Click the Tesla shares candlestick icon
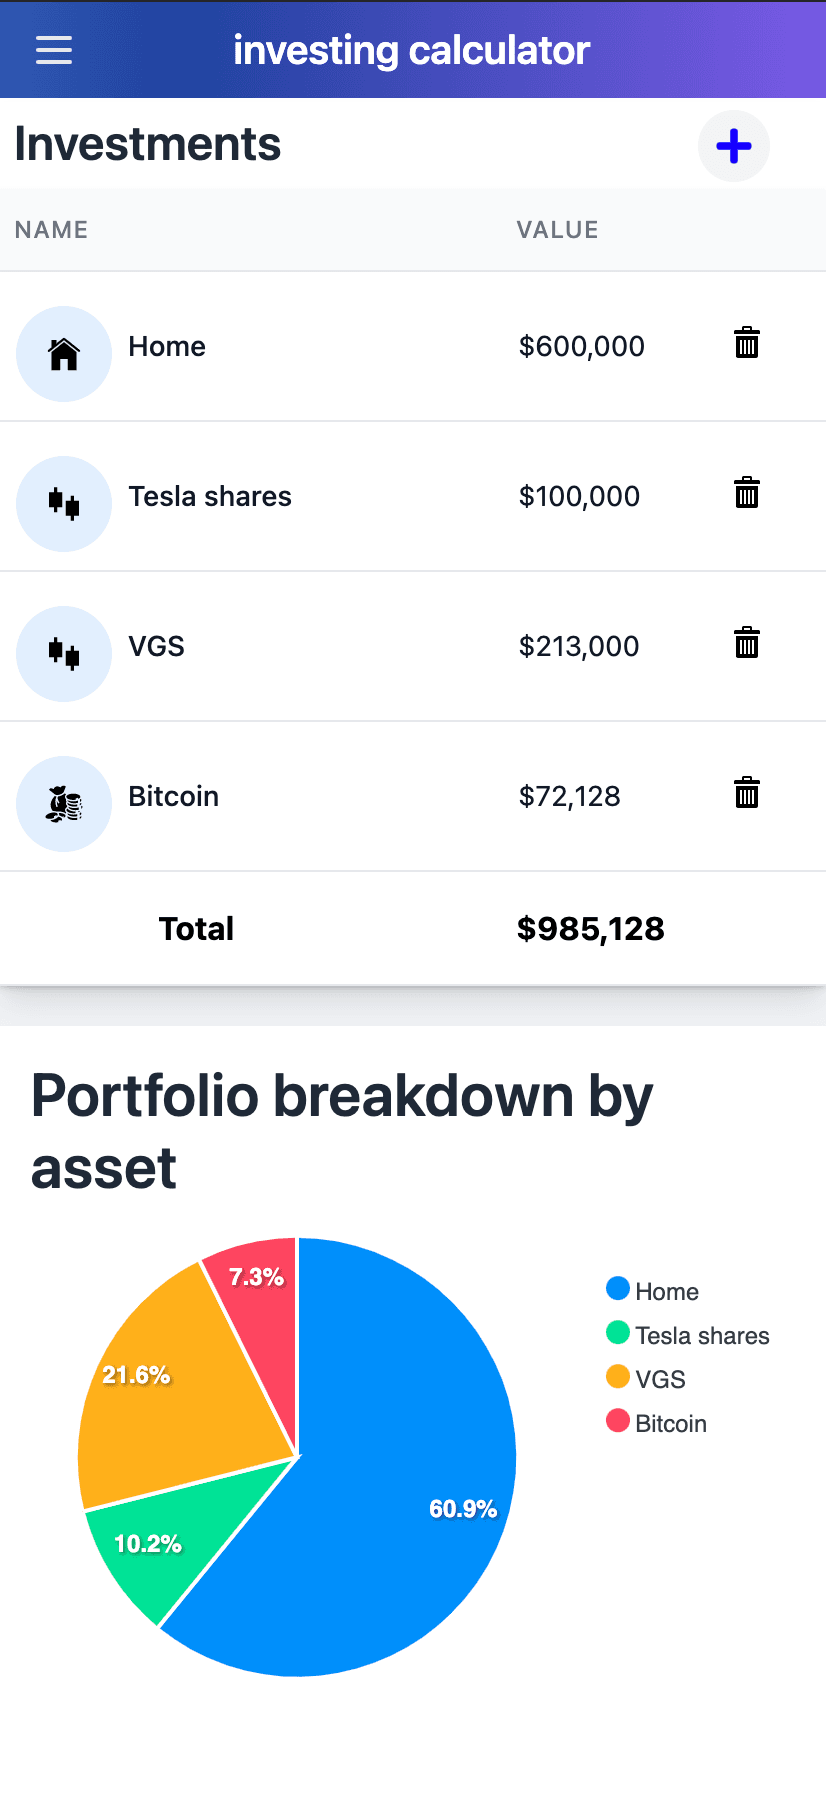This screenshot has height=1794, width=826. [64, 504]
